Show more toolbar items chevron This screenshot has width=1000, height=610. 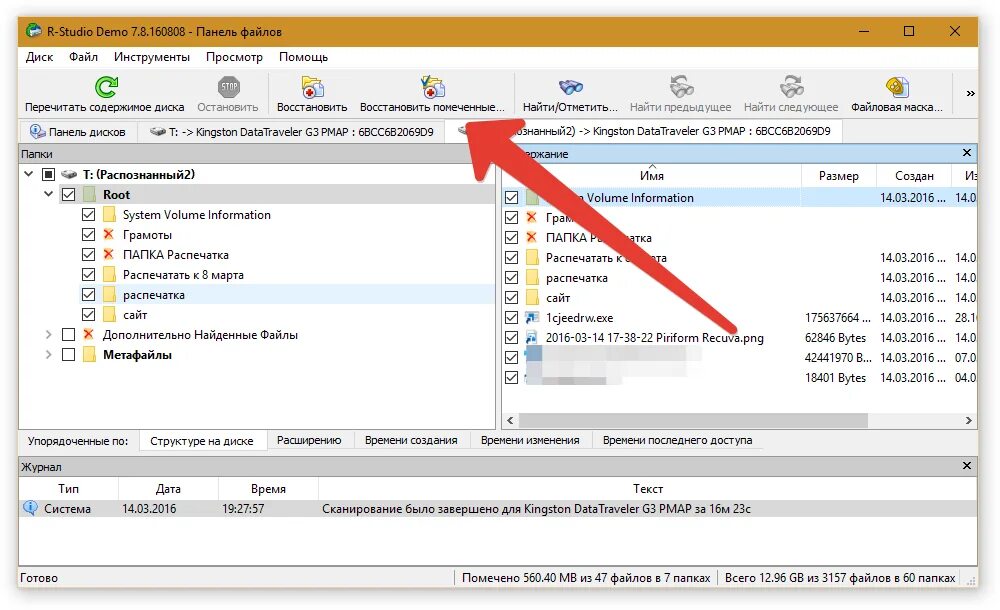tap(970, 94)
